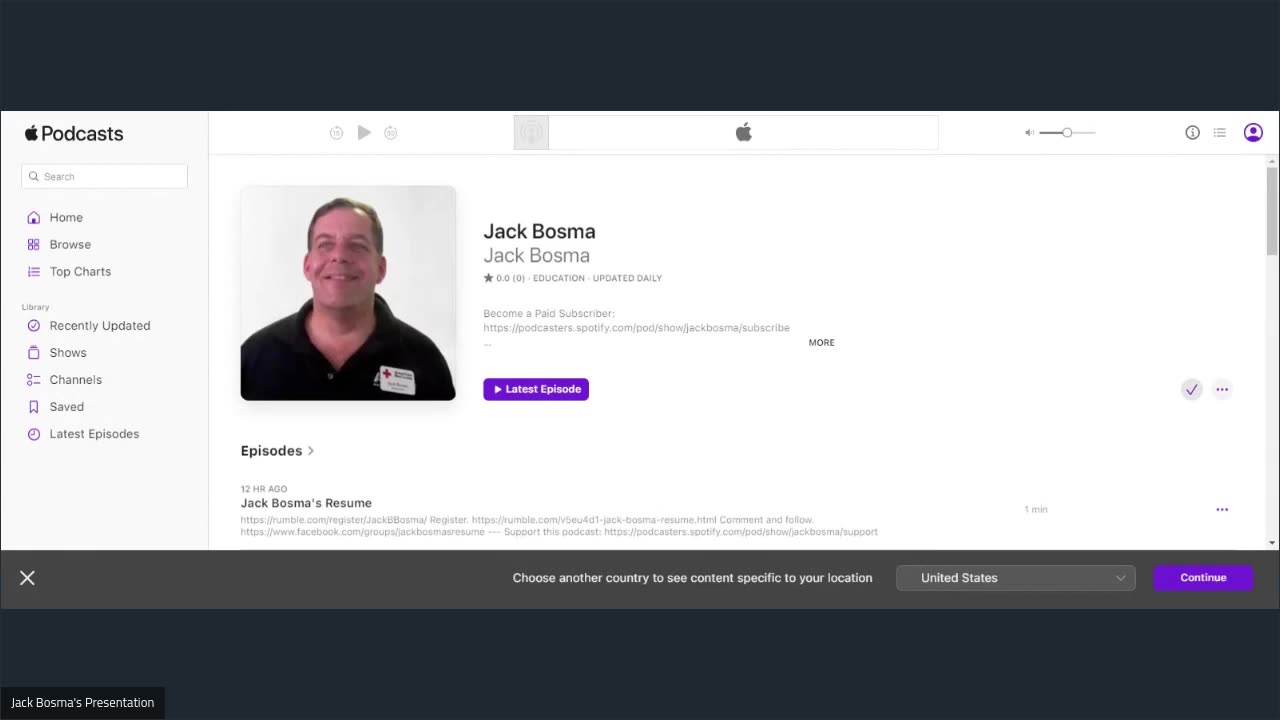The height and width of the screenshot is (720, 1280).
Task: Click the Jack Bosma's Presentation label
Action: pos(83,703)
